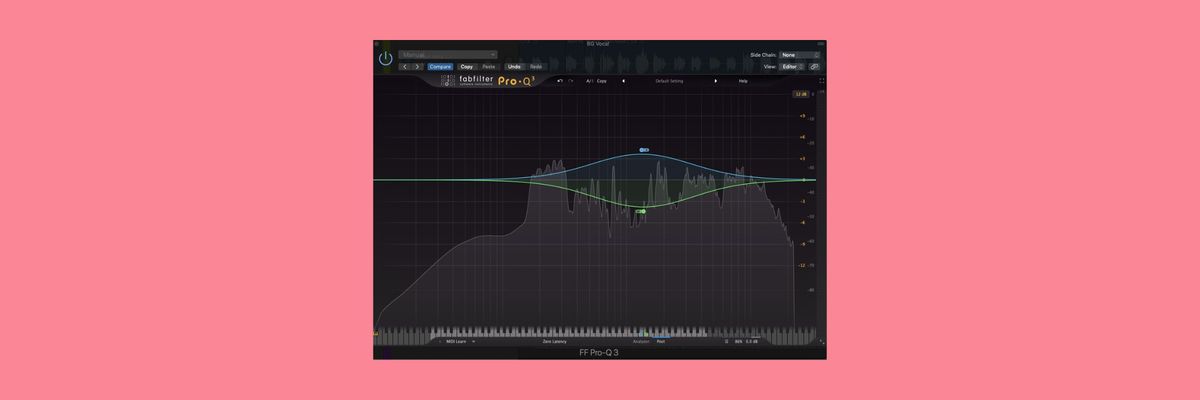
Task: Open the Side Chain dropdown
Action: click(799, 55)
